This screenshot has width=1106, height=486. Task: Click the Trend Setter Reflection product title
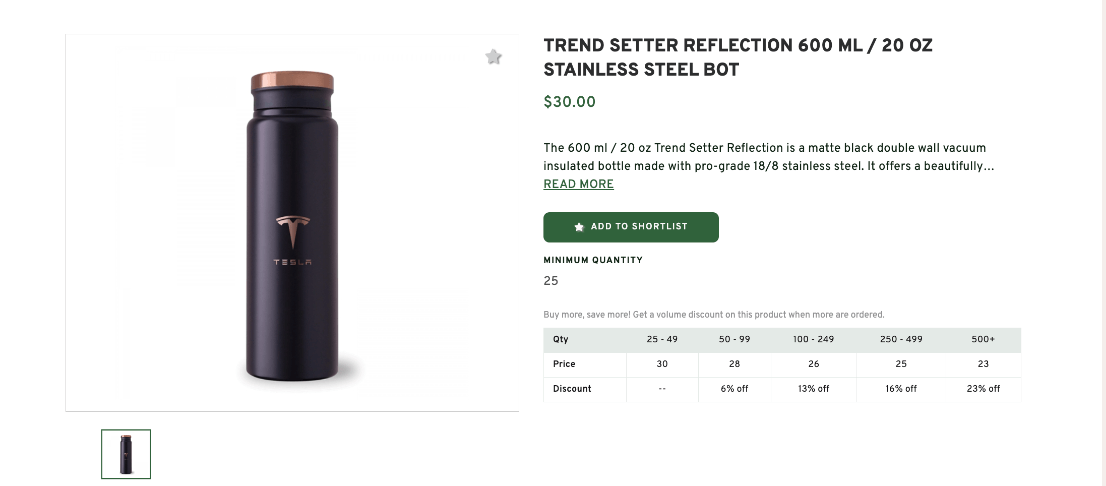737,57
